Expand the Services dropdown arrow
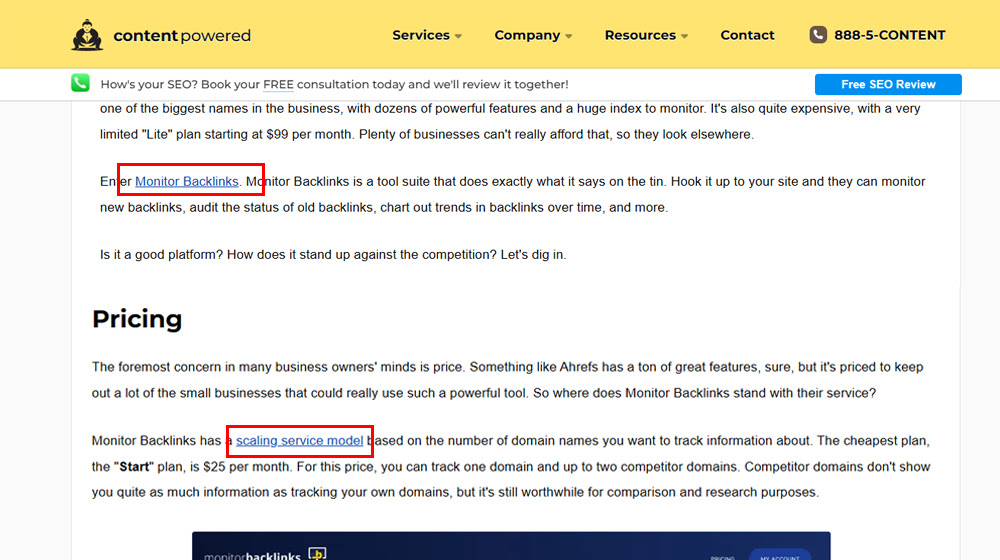 click(x=458, y=36)
